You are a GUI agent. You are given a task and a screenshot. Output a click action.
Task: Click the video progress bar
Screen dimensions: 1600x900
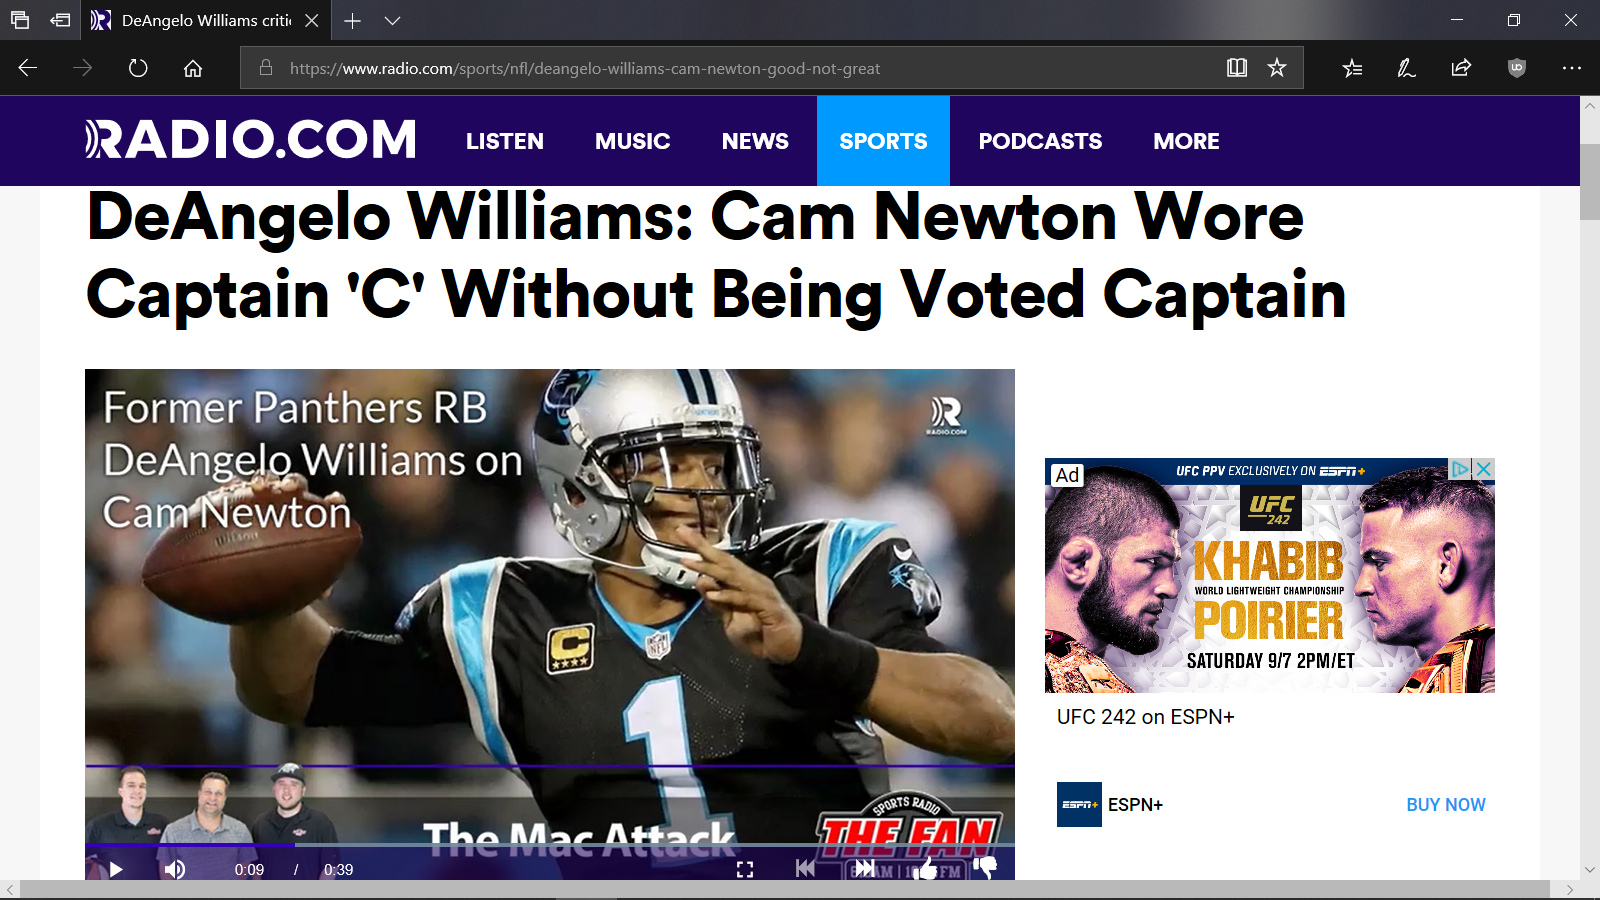550,845
